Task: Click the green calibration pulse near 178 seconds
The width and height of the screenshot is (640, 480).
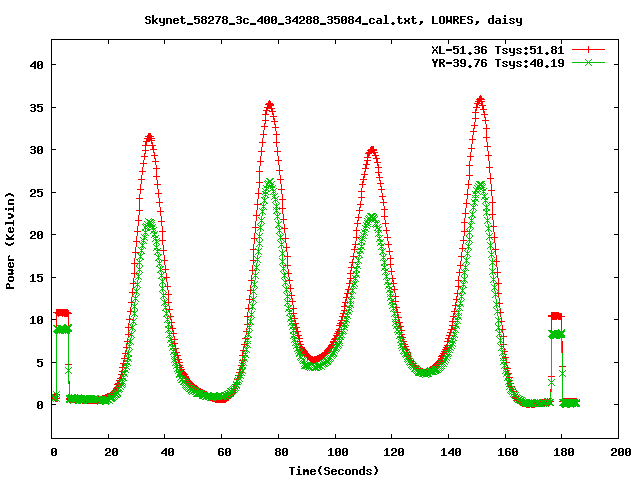Action: 556,335
